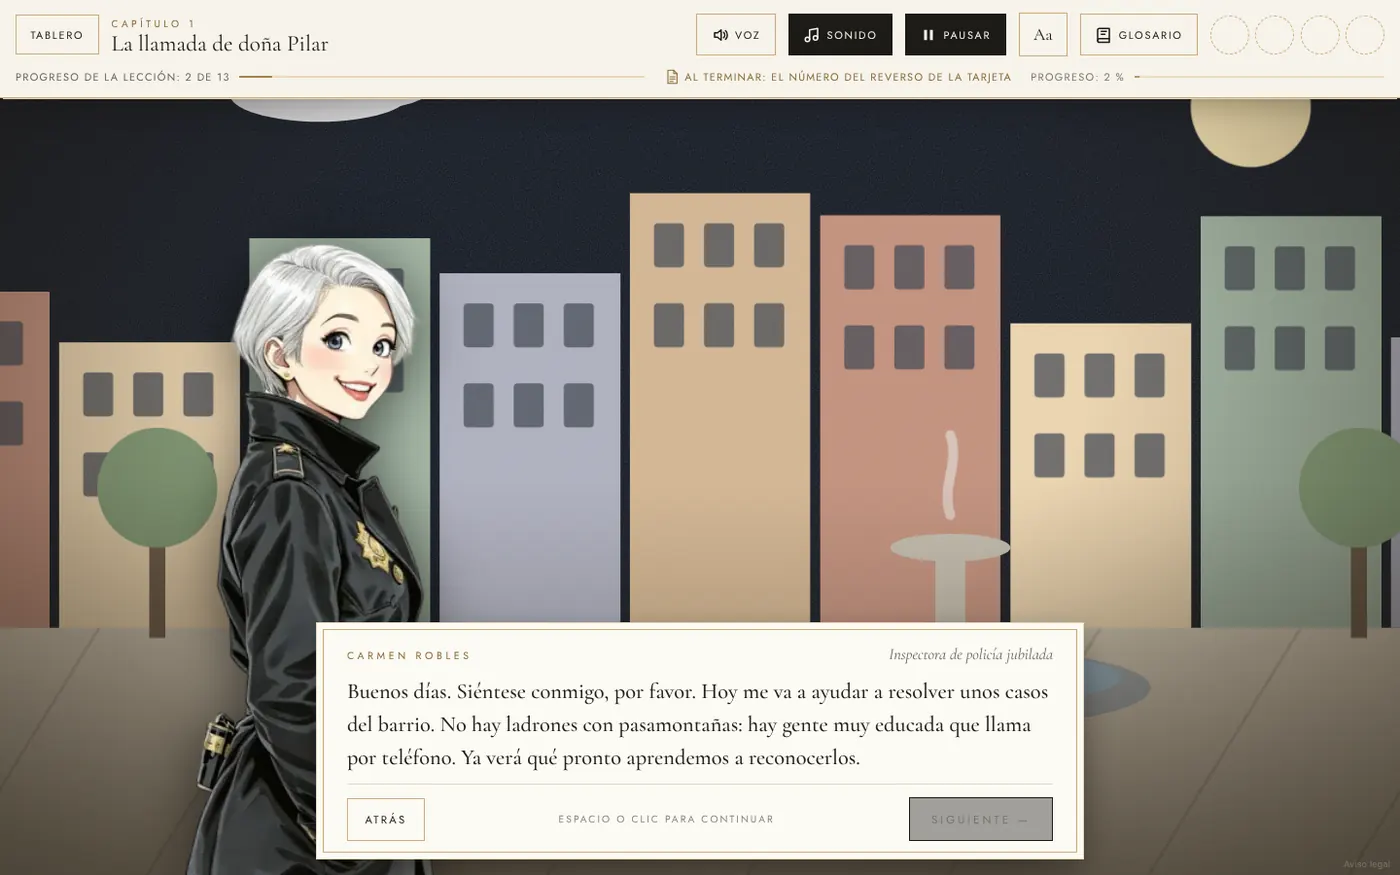Click the dialogue text starting 'Buenos días'

tap(698, 725)
